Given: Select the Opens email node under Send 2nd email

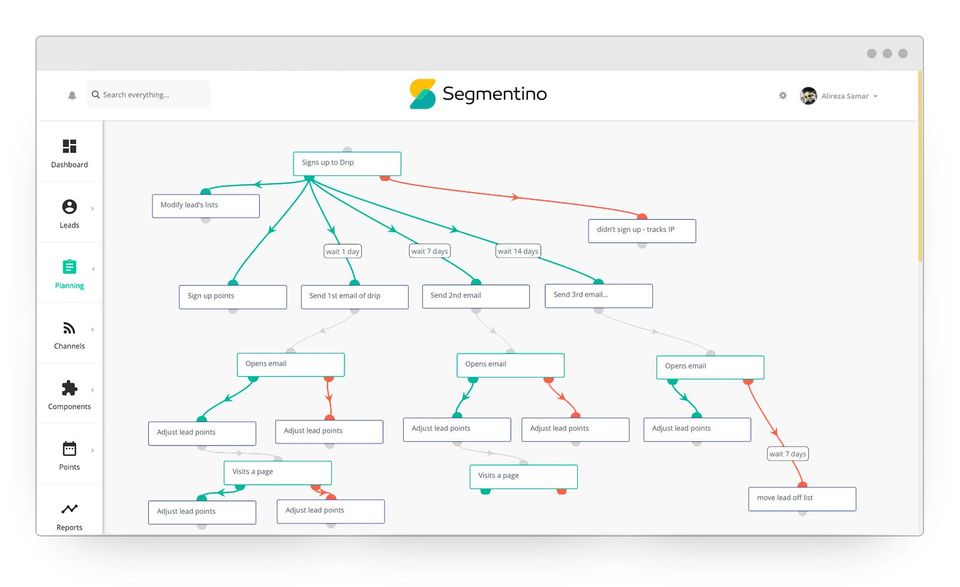Looking at the screenshot, I should [511, 365].
